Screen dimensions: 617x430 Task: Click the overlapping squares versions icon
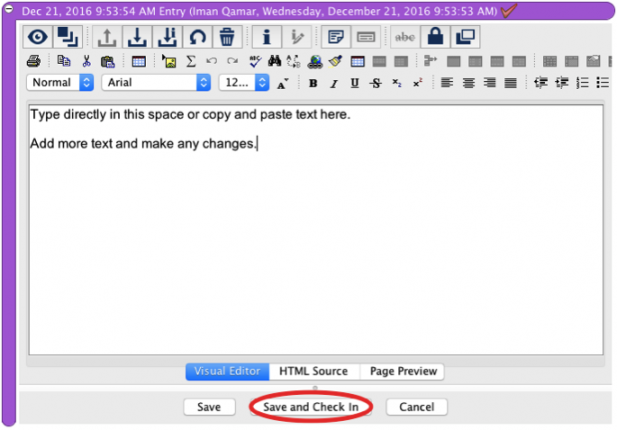click(68, 37)
